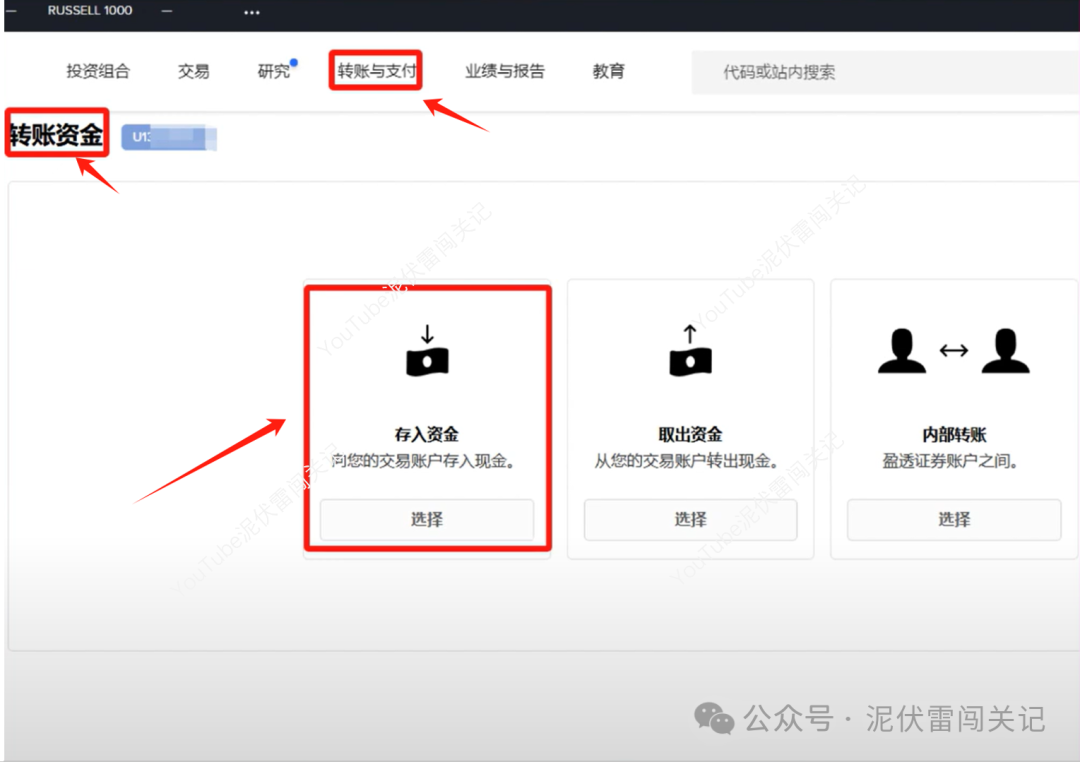1080x762 pixels.
Task: Click the WeChat 公众号 logo at bottom
Action: (715, 718)
